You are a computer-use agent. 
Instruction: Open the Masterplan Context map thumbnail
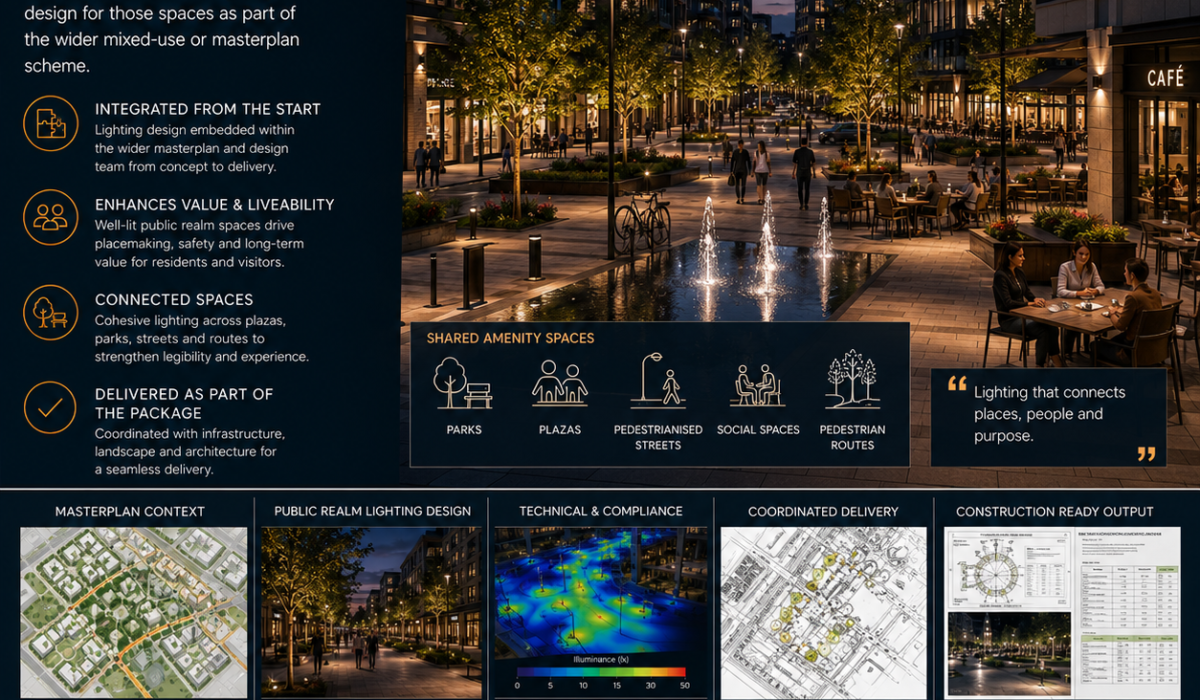tap(134, 613)
